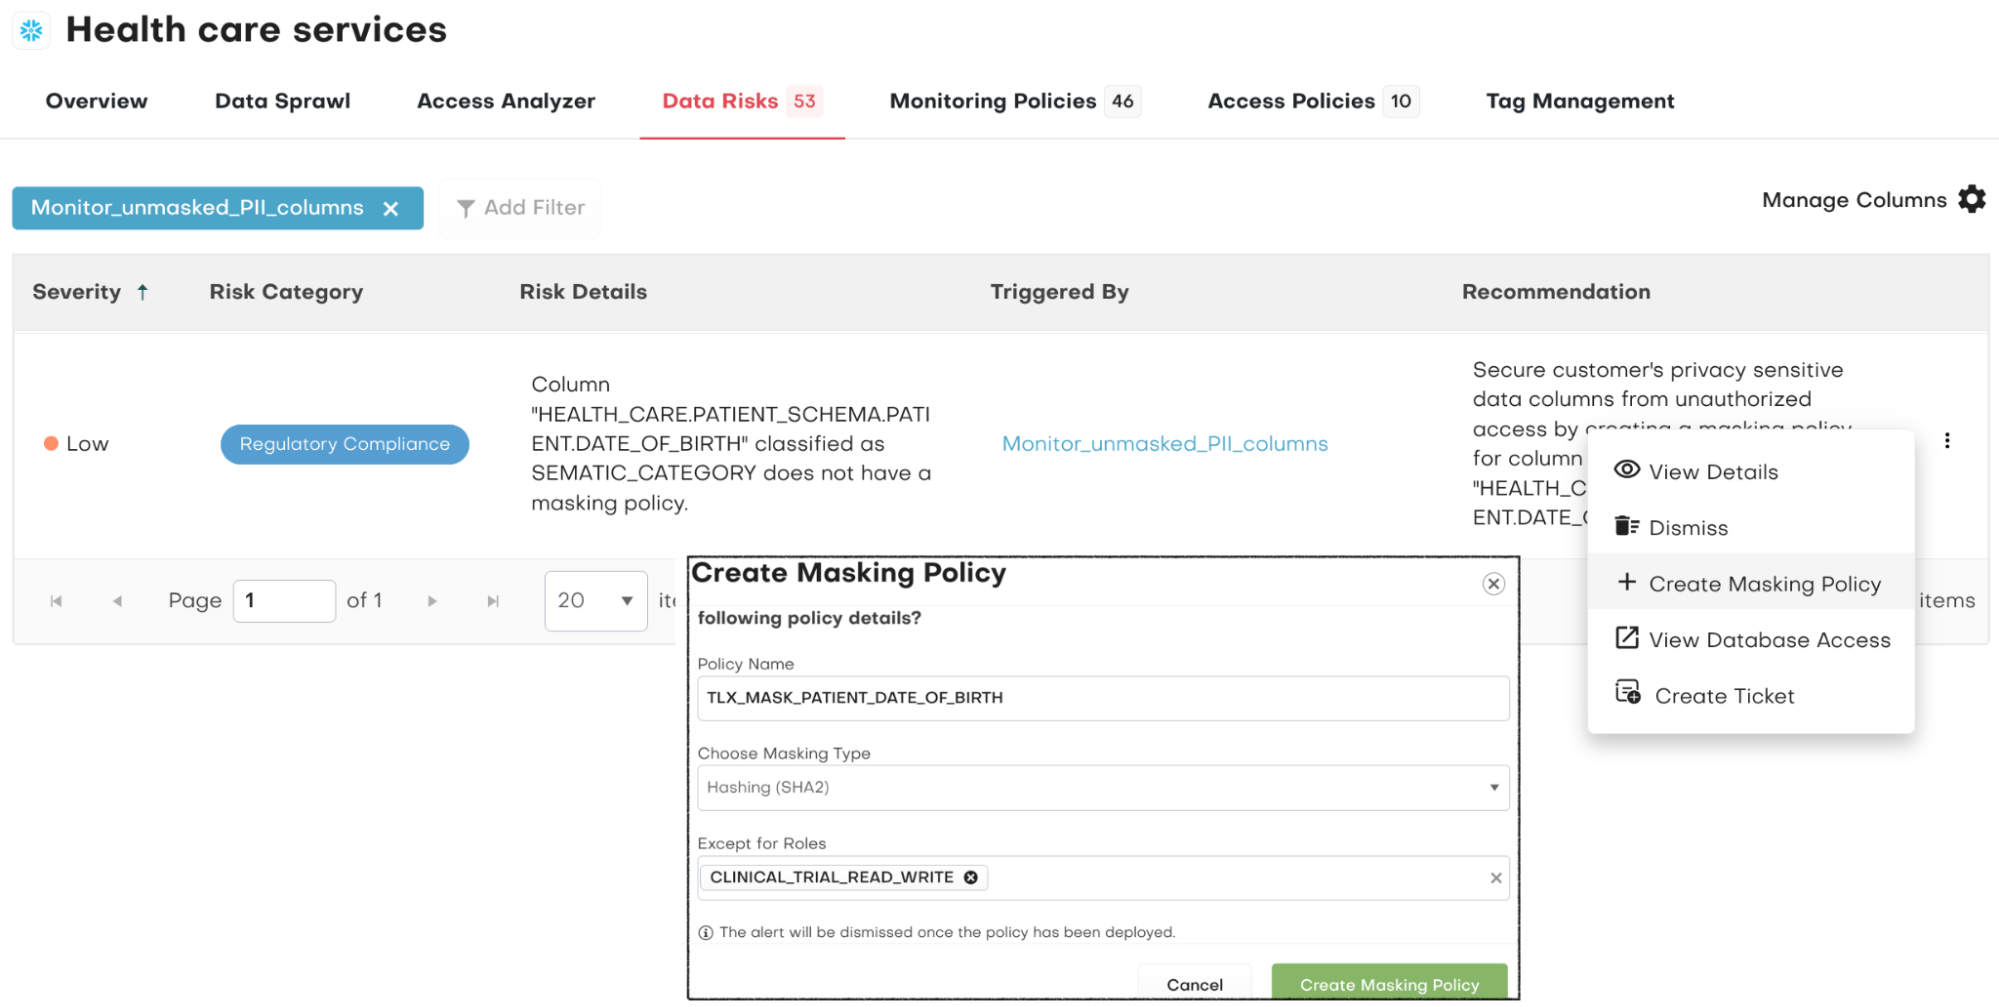Select the Data Risks tab
Viewport: 1999px width, 1007px height.
[742, 101]
